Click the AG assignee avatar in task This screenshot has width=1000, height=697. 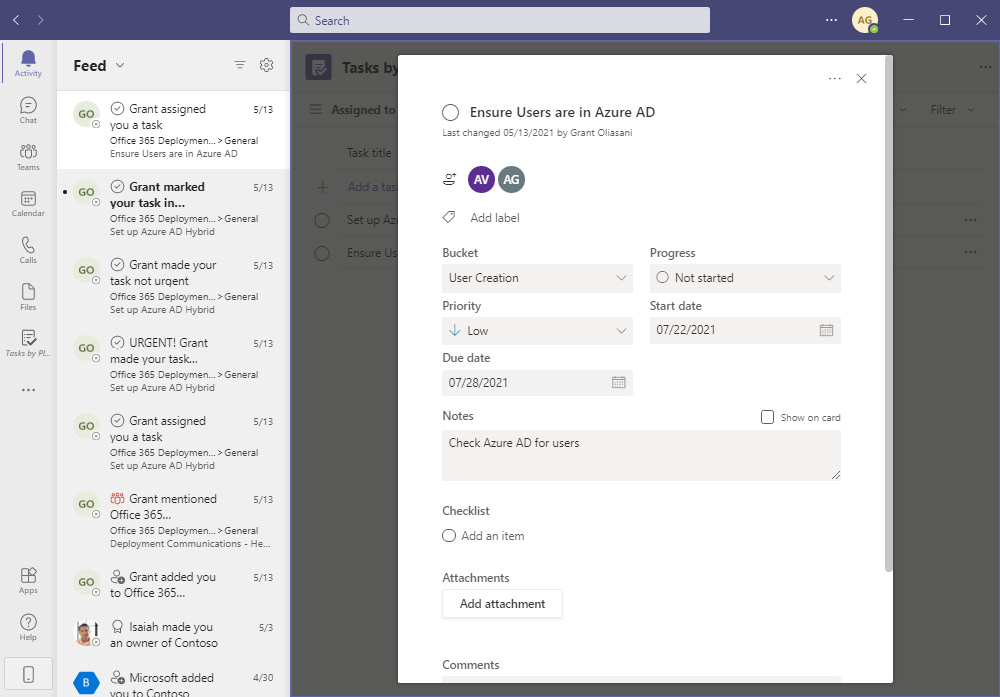tap(511, 180)
